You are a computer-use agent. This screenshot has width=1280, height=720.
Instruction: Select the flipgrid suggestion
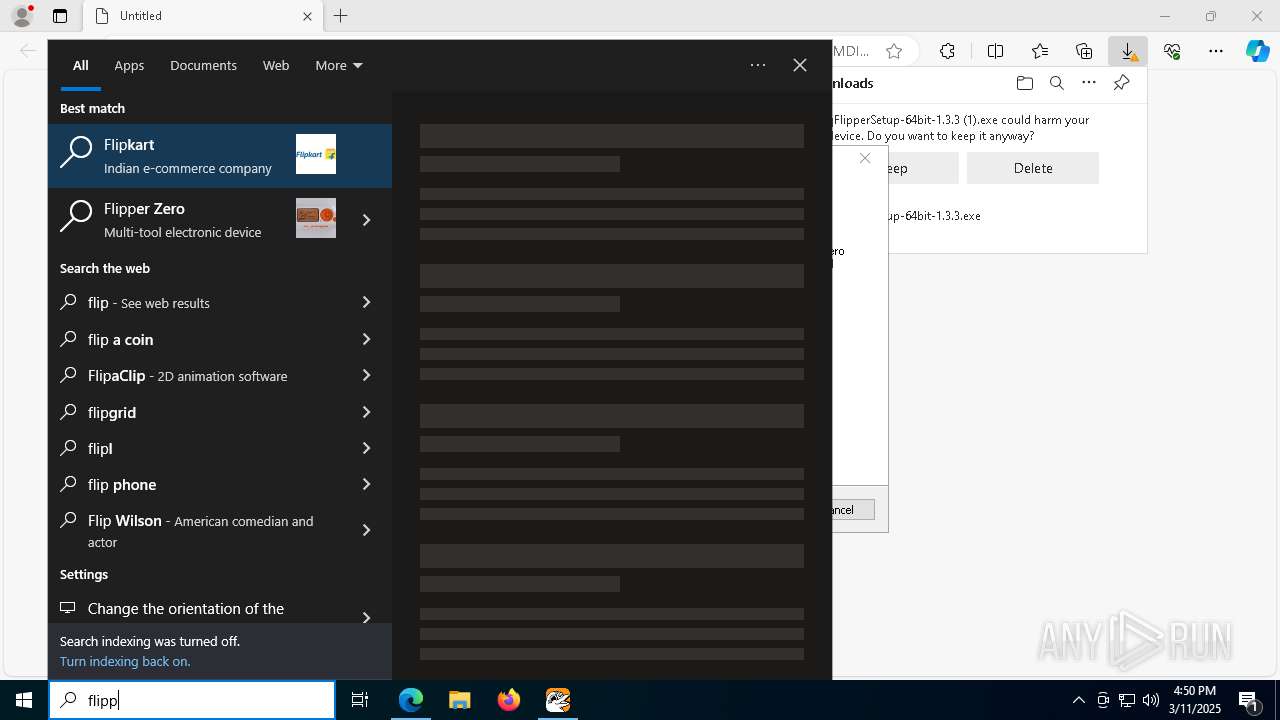196,412
